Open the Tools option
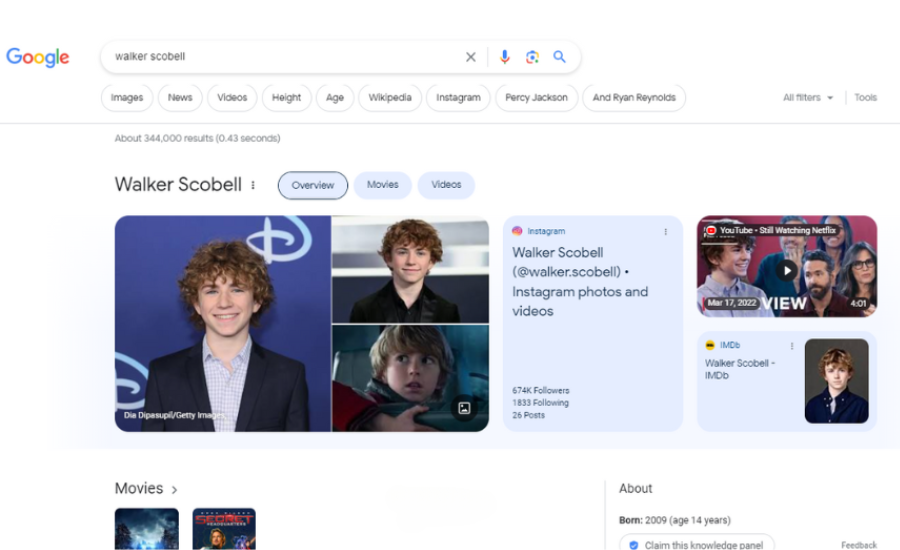The height and width of the screenshot is (550, 900). click(865, 98)
